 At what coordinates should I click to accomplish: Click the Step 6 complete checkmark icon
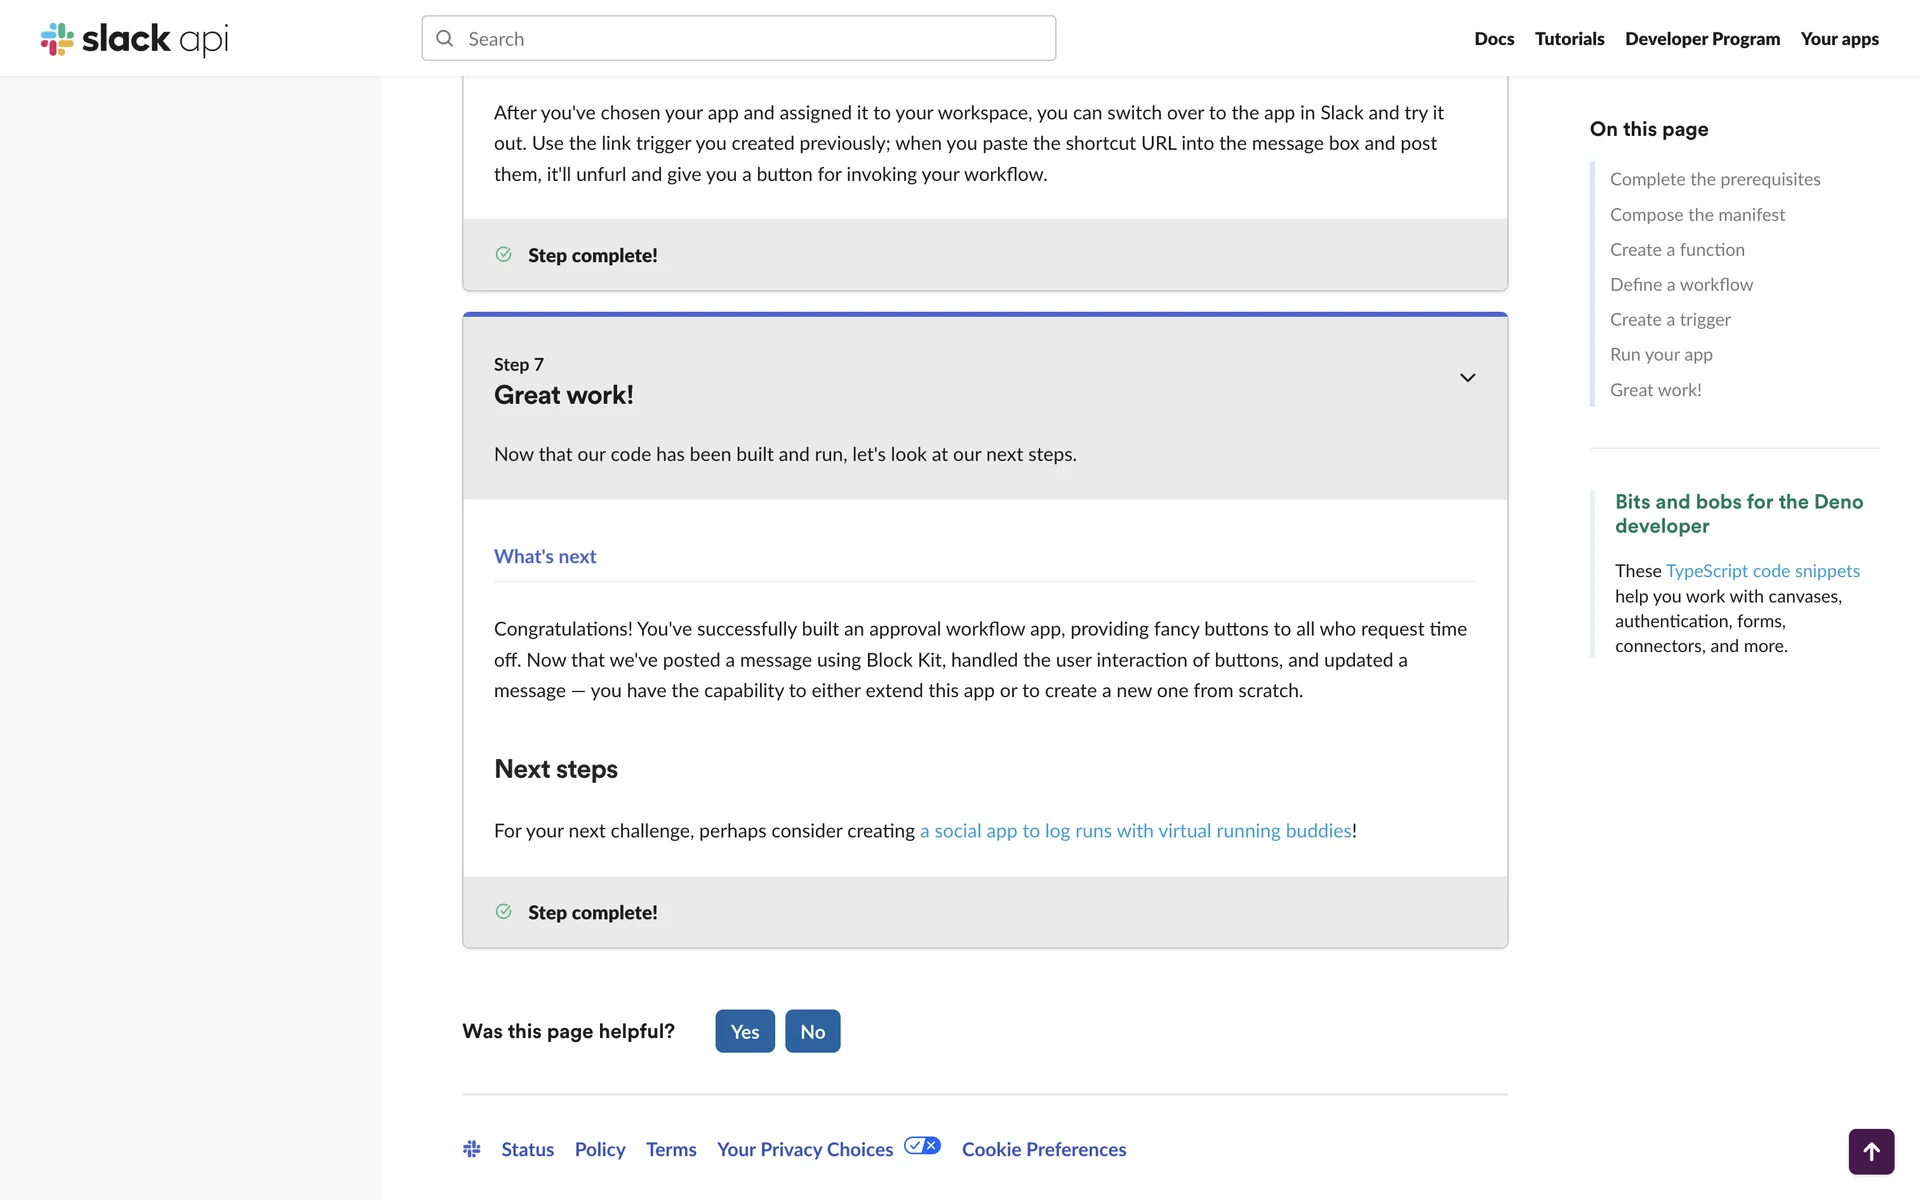(x=504, y=255)
